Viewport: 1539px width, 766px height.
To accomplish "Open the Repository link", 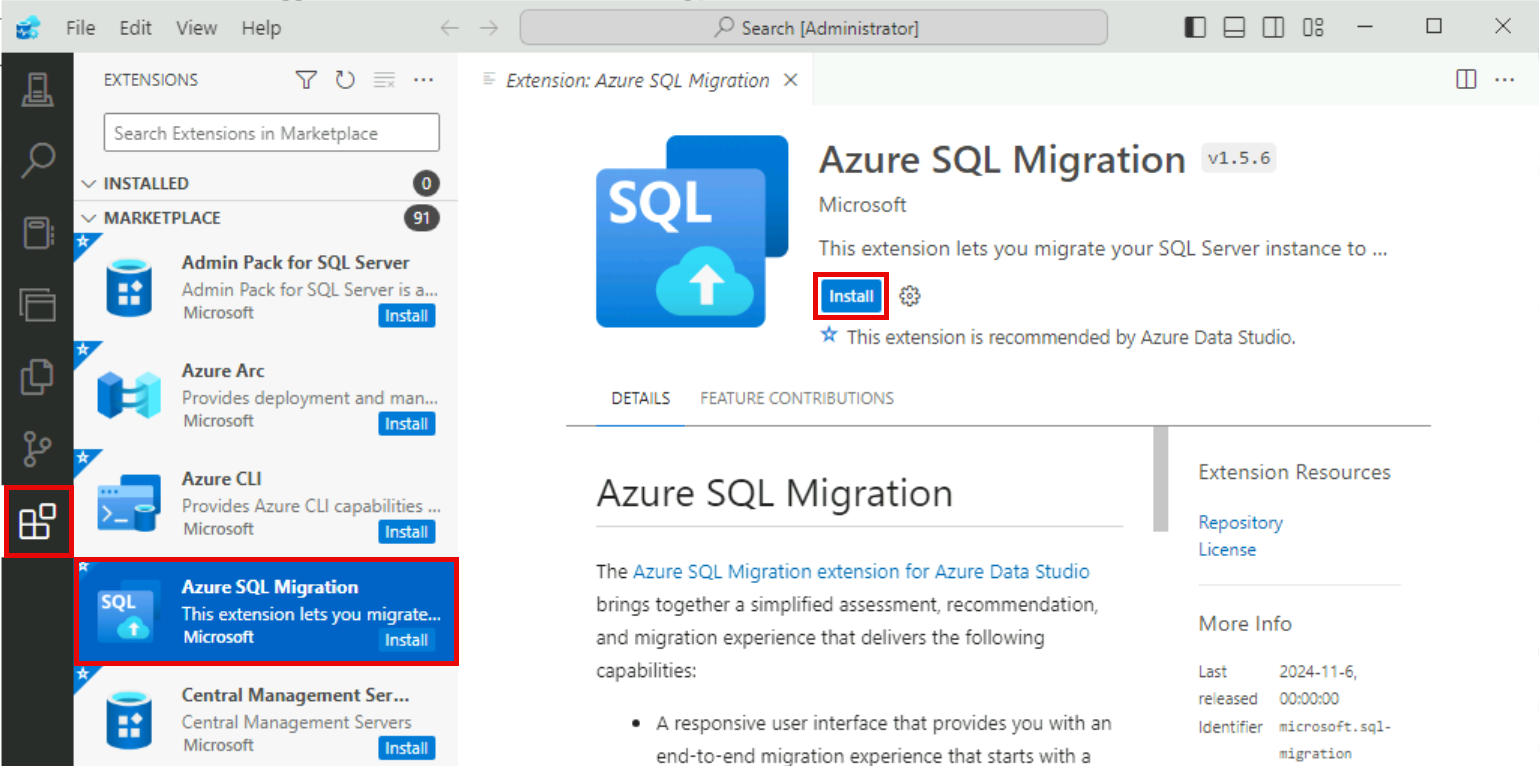I will tap(1240, 522).
